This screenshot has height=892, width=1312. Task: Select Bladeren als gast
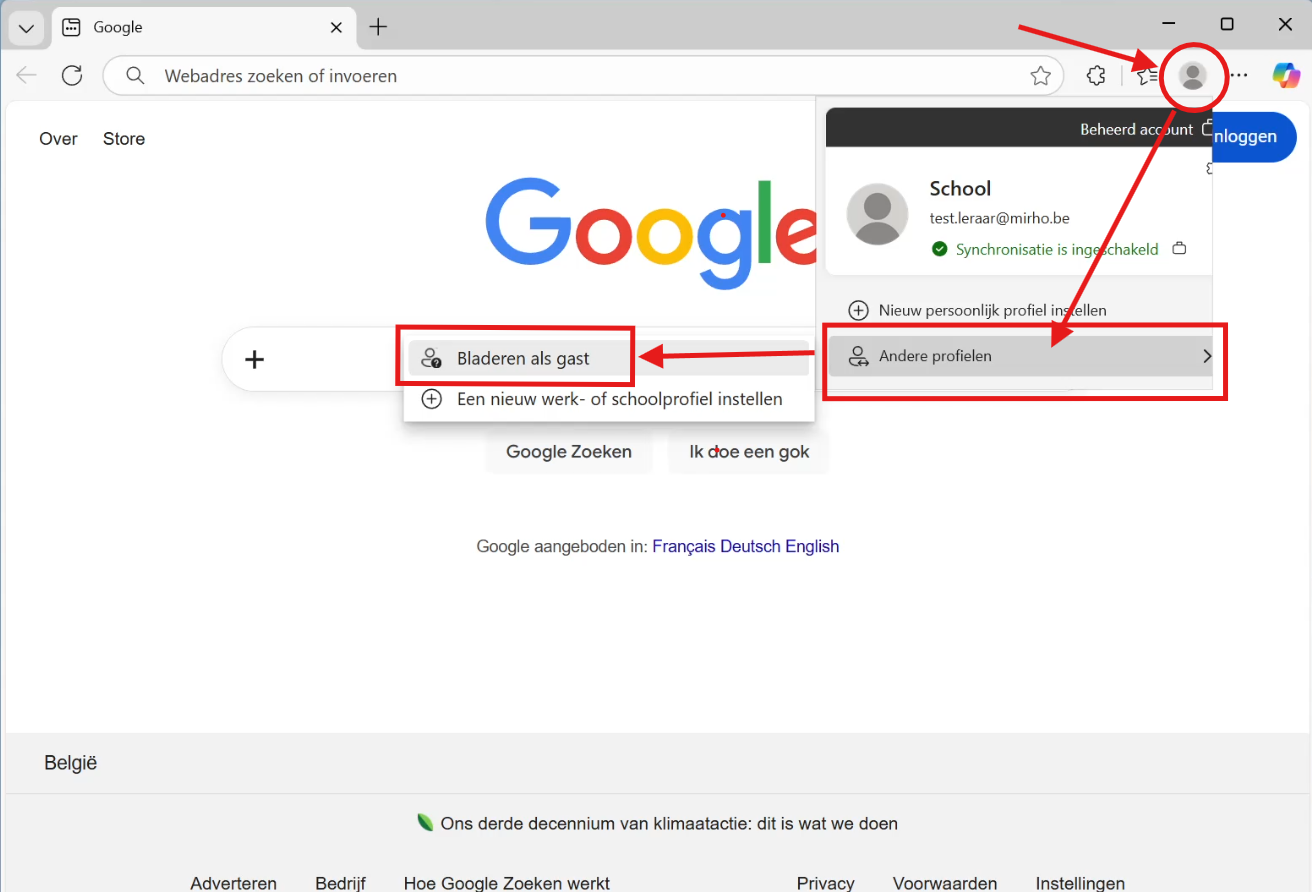pyautogui.click(x=523, y=359)
